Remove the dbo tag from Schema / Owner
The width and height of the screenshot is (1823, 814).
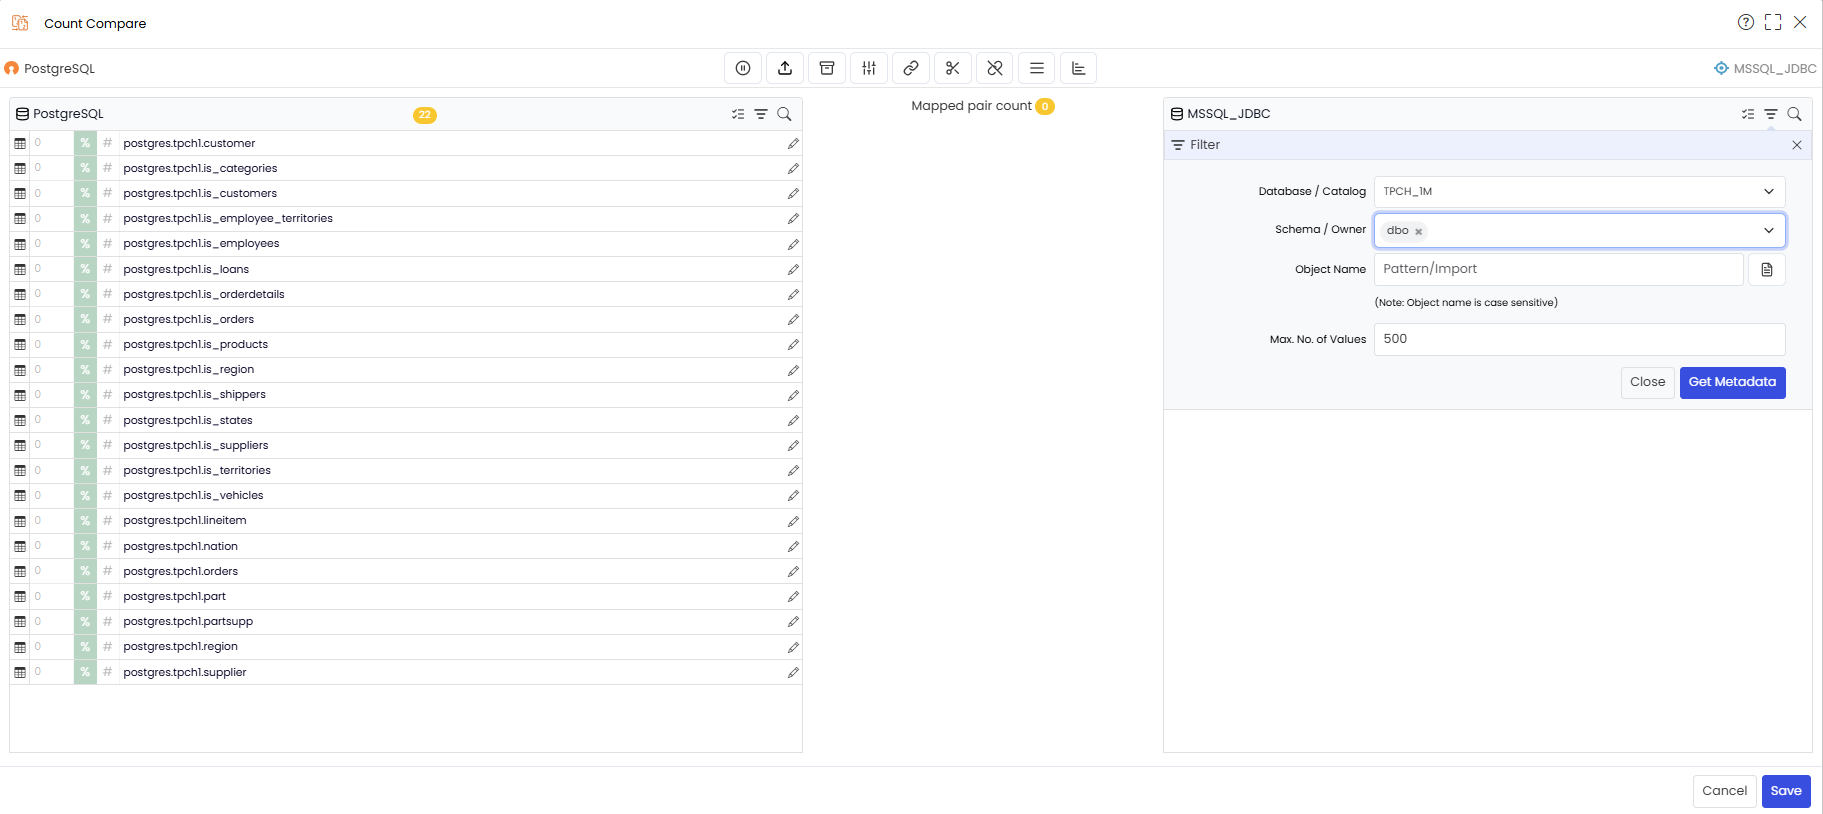coord(1418,231)
